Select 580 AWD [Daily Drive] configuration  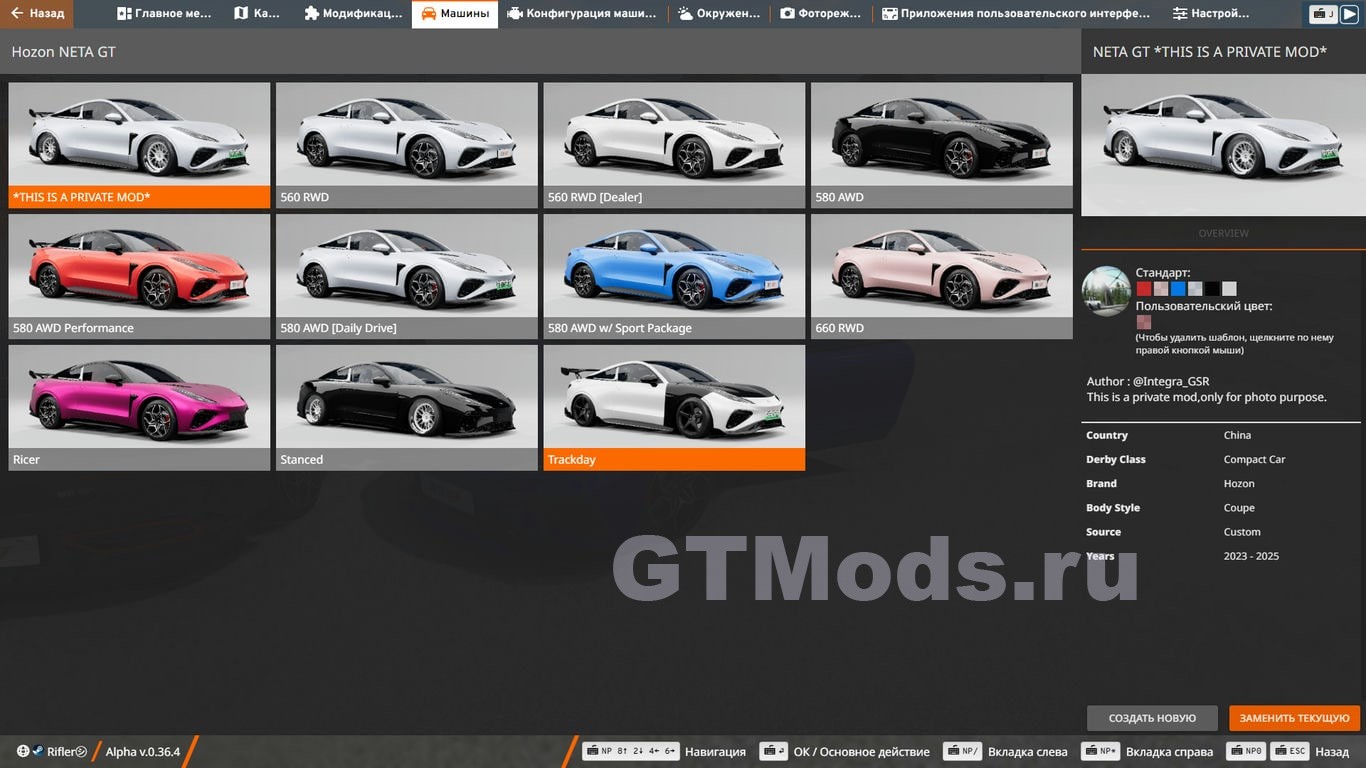point(406,276)
